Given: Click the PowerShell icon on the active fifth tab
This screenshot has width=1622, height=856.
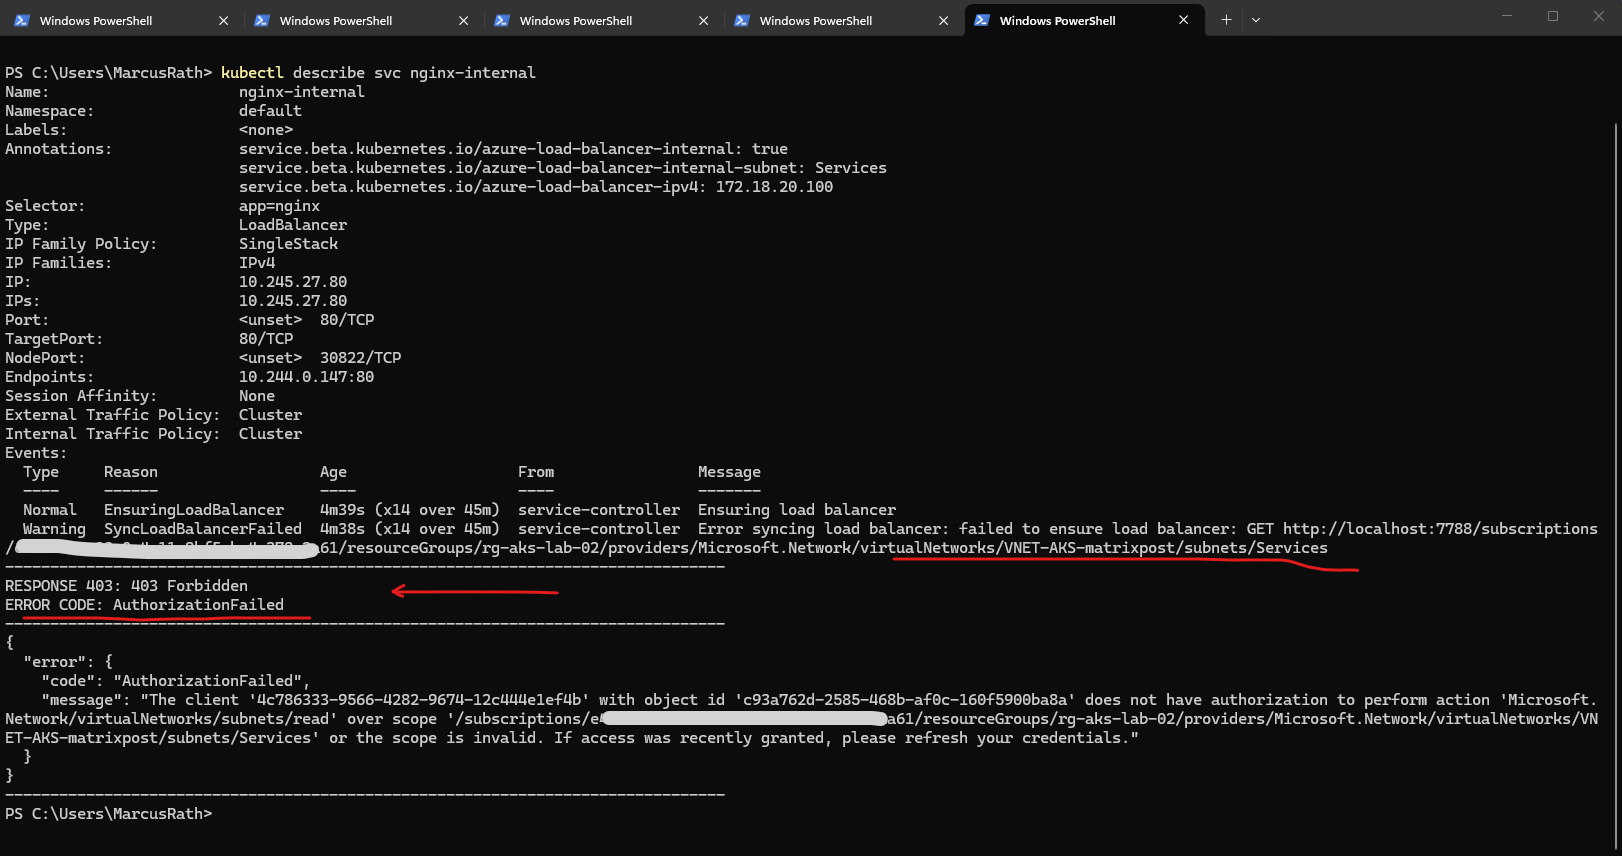Looking at the screenshot, I should click(x=982, y=20).
